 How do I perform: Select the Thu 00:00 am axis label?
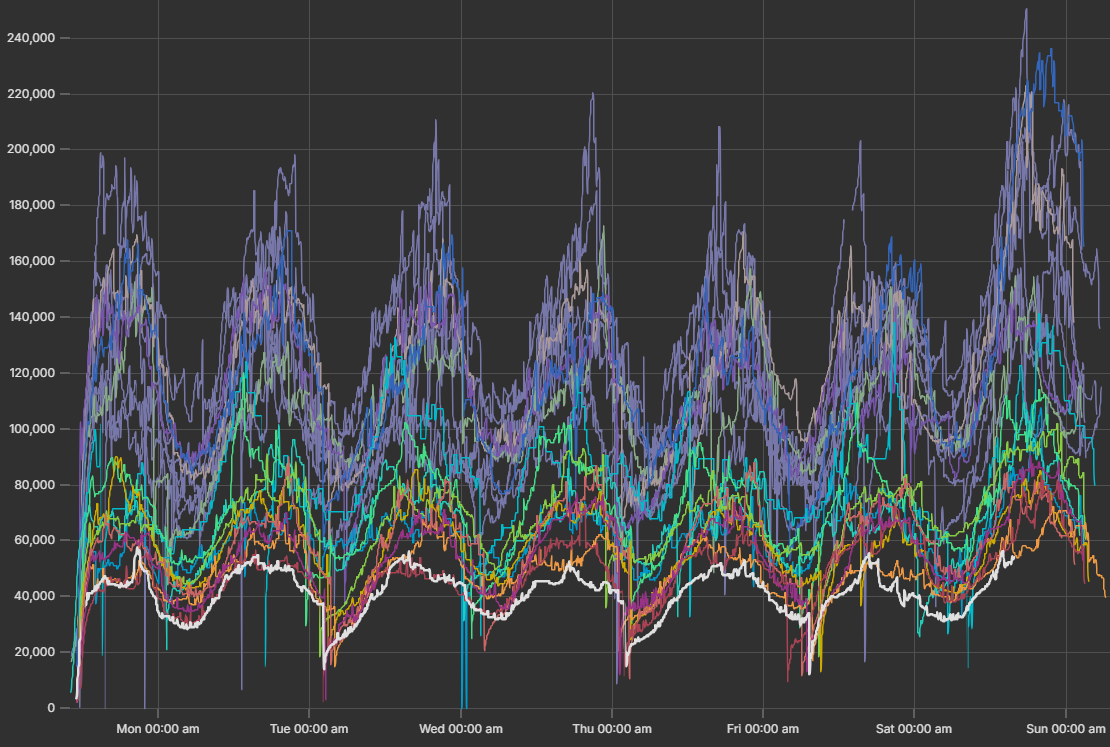pyautogui.click(x=612, y=729)
